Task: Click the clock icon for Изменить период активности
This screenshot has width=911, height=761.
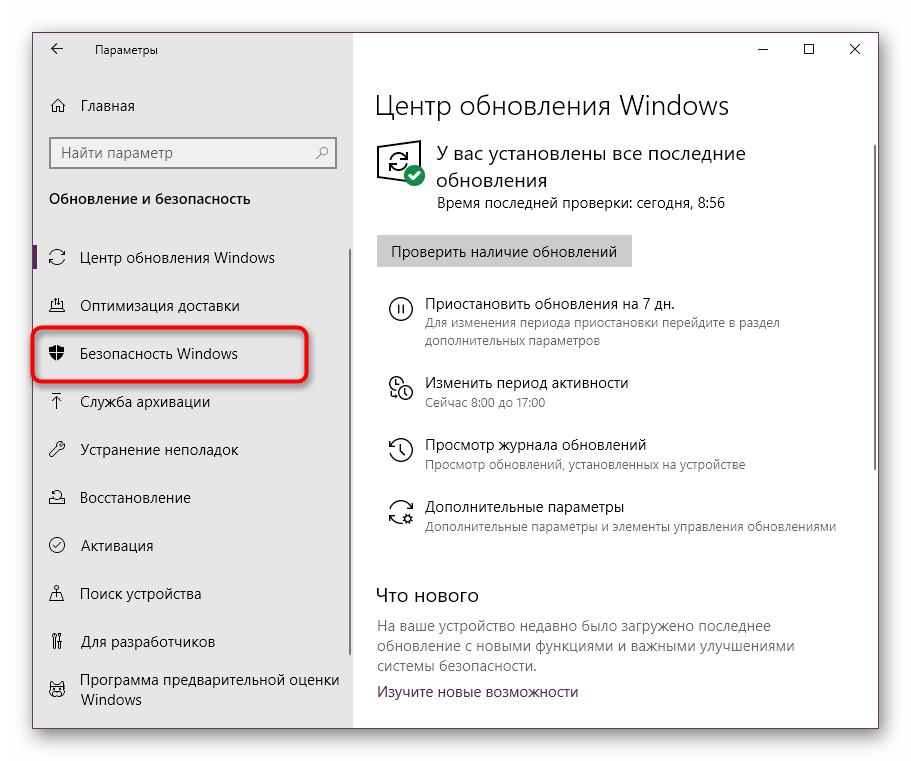Action: click(x=401, y=388)
